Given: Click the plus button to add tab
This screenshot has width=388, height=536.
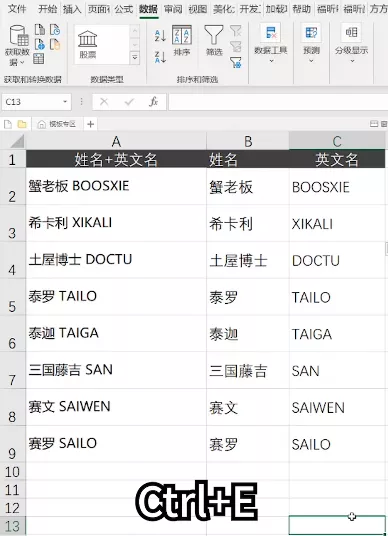Looking at the screenshot, I should pos(91,124).
